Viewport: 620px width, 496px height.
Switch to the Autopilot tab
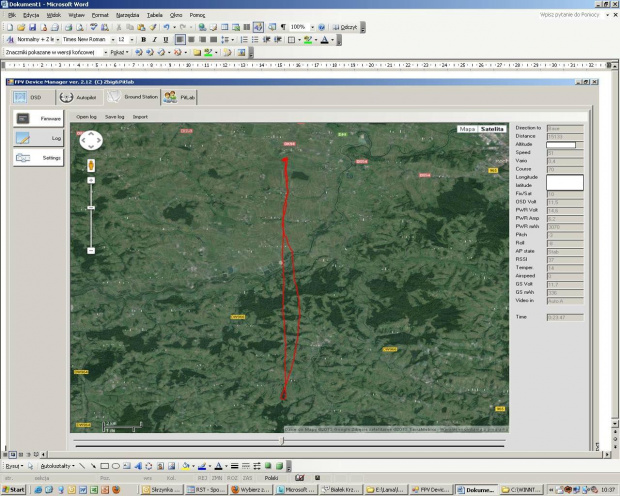coord(78,97)
